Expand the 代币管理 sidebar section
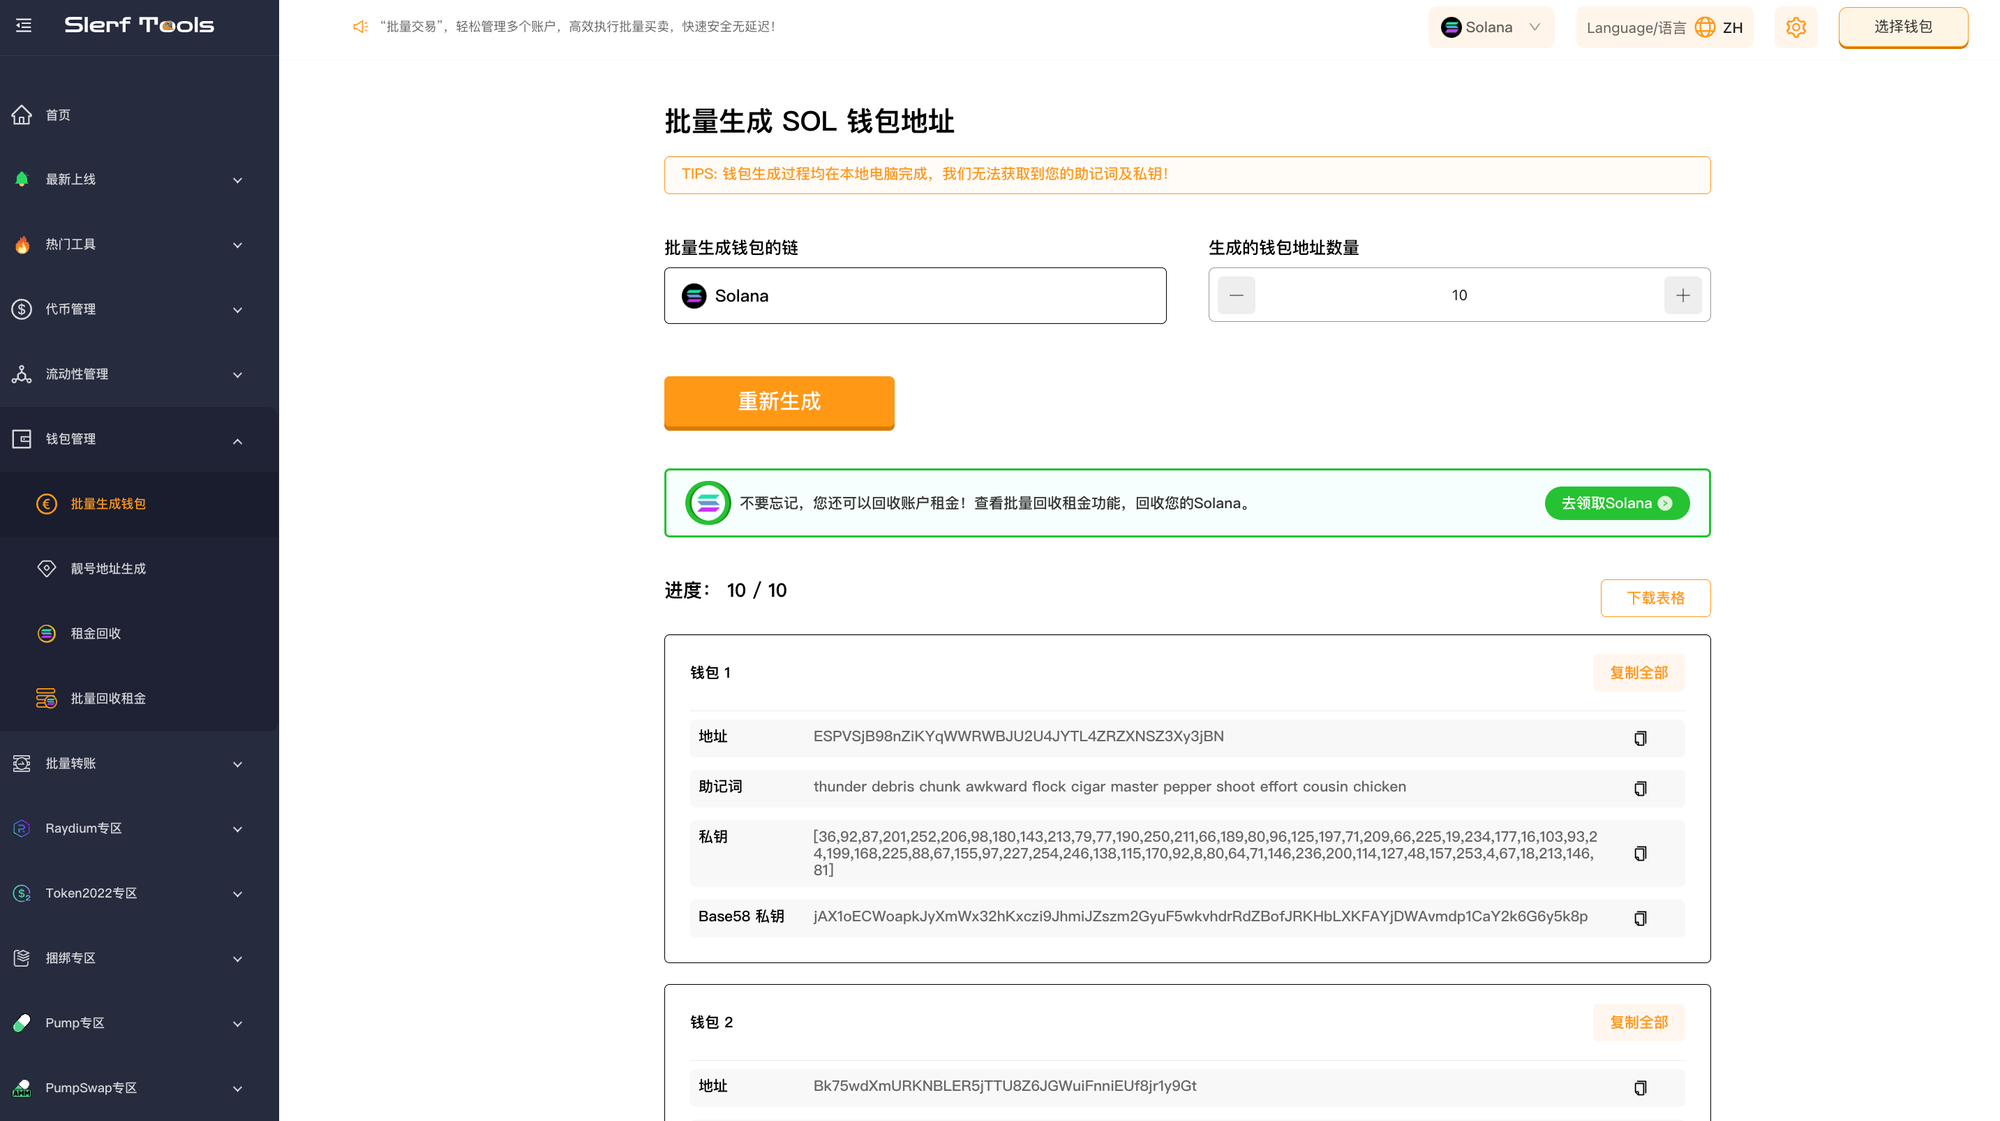2000x1121 pixels. click(139, 310)
